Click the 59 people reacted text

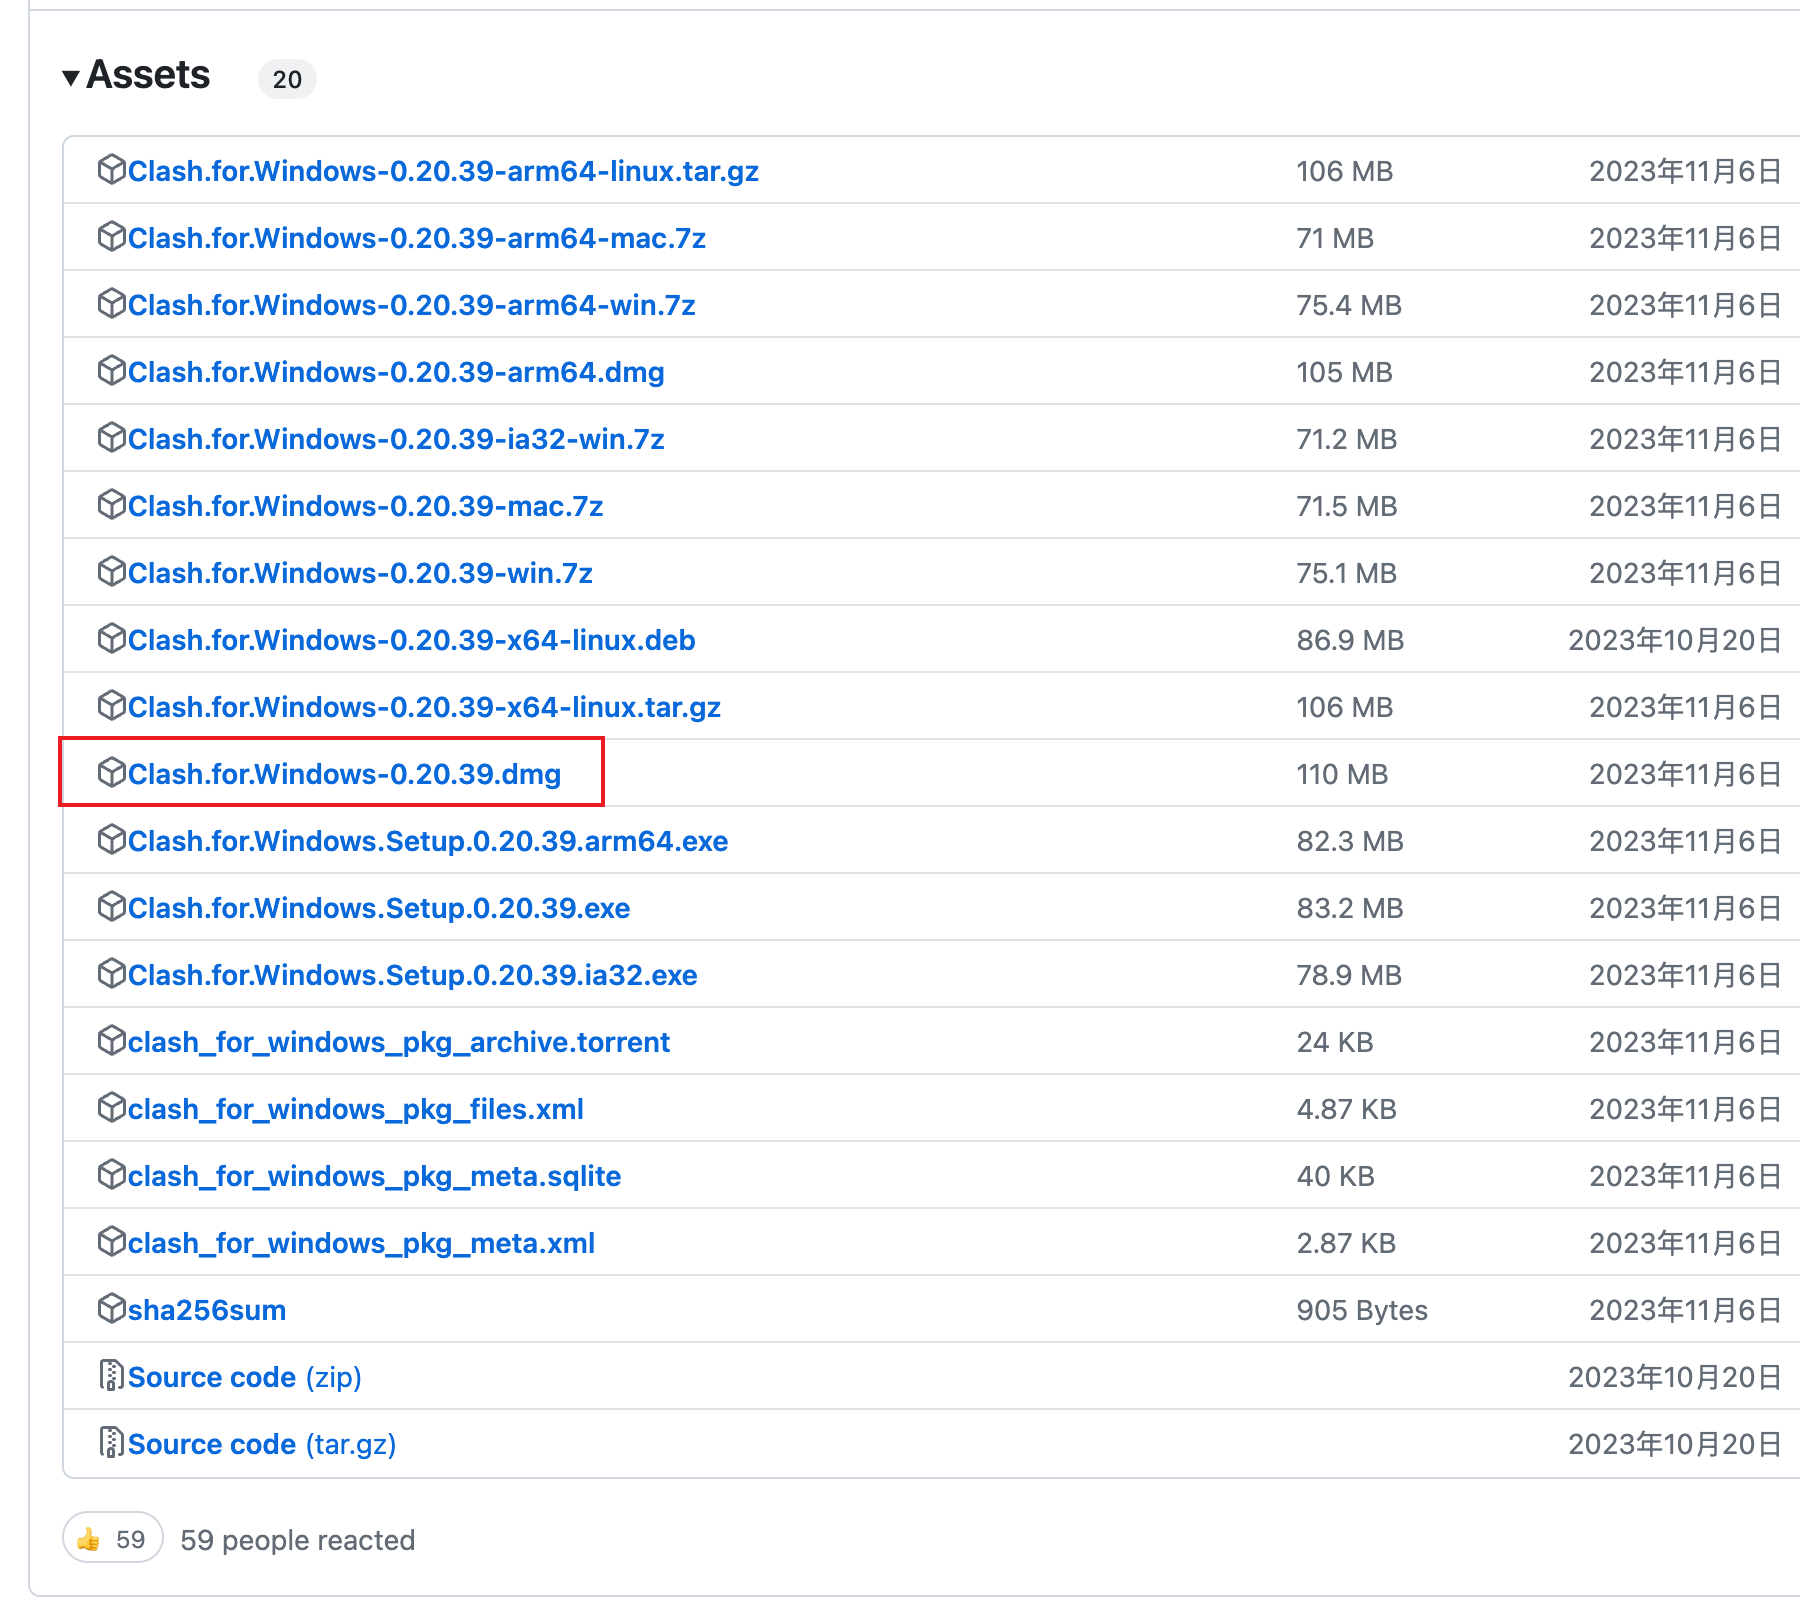click(x=297, y=1540)
